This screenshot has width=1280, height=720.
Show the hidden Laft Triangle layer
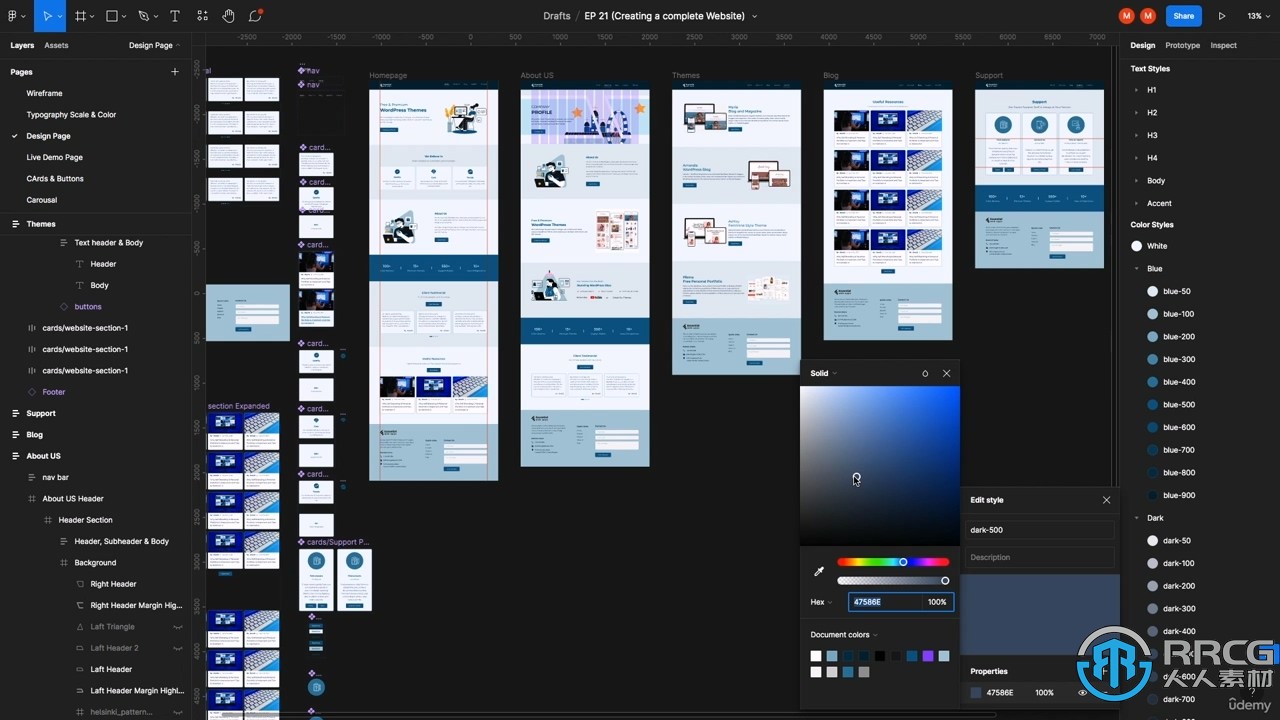178,627
